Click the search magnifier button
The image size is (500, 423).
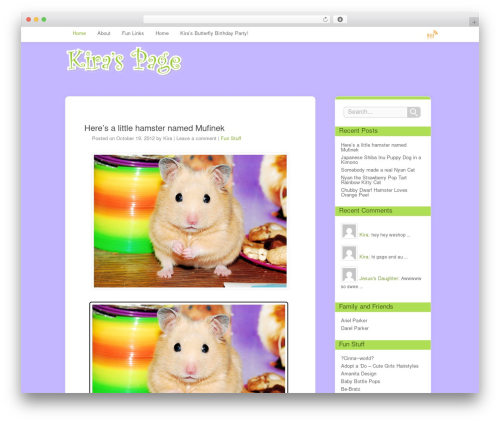coord(414,112)
